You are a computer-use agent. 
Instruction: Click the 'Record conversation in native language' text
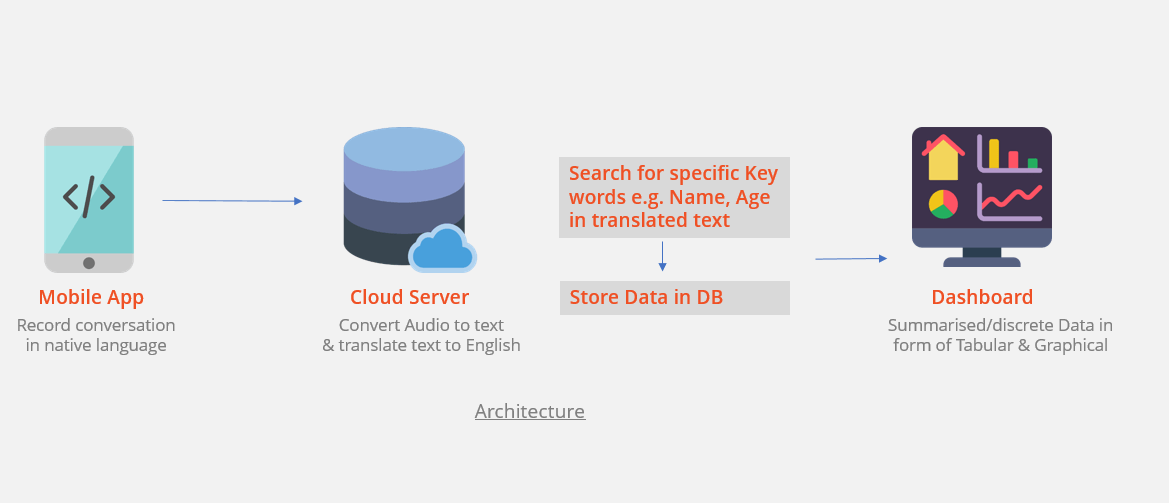(96, 336)
